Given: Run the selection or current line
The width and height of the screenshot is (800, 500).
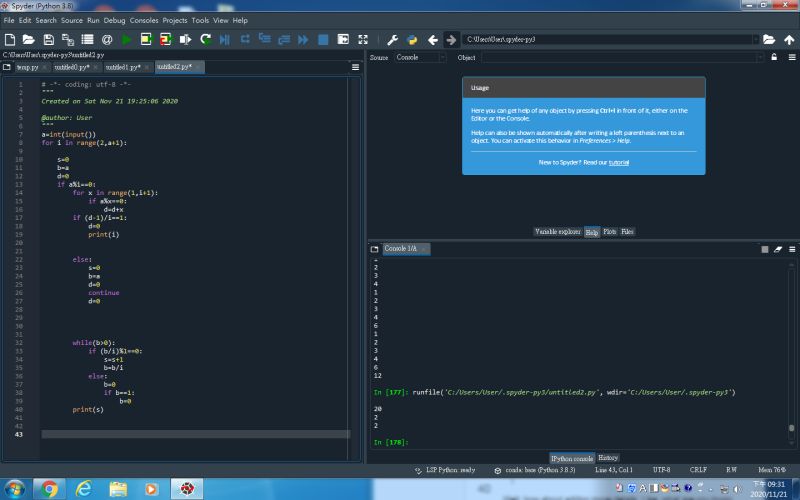Looking at the screenshot, I should [x=185, y=39].
